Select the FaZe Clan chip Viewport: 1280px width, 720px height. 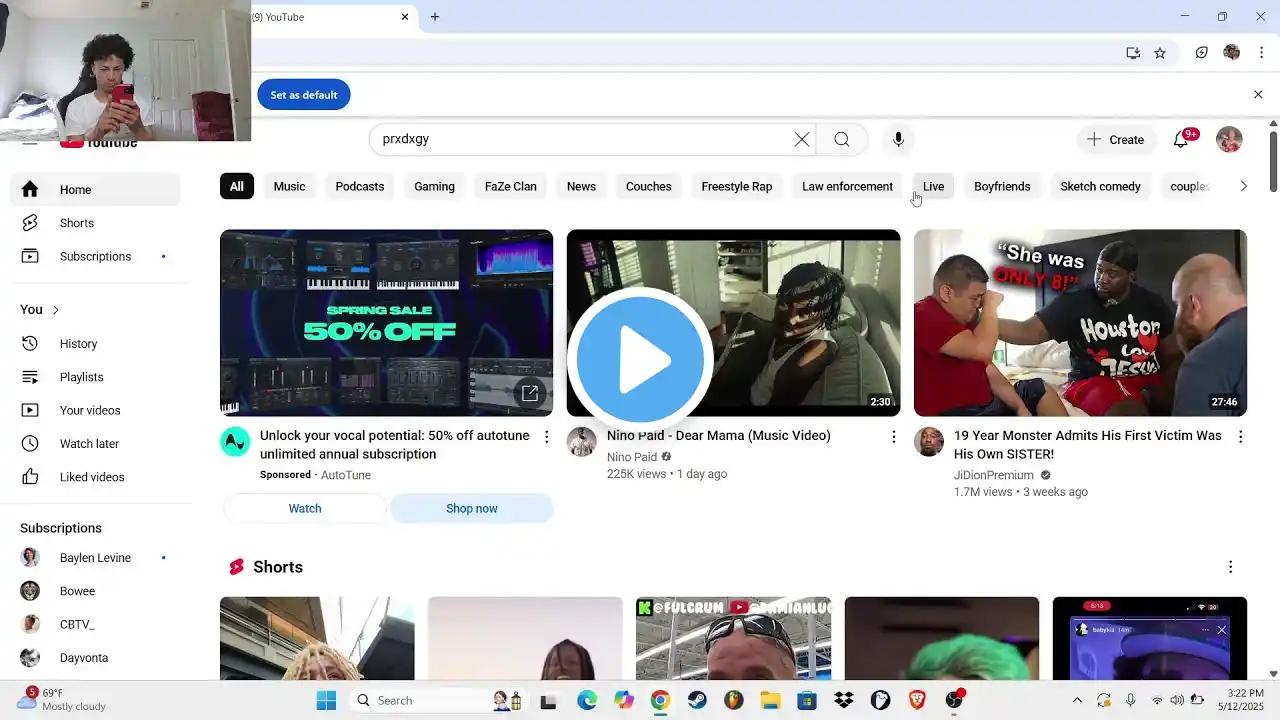tap(511, 186)
